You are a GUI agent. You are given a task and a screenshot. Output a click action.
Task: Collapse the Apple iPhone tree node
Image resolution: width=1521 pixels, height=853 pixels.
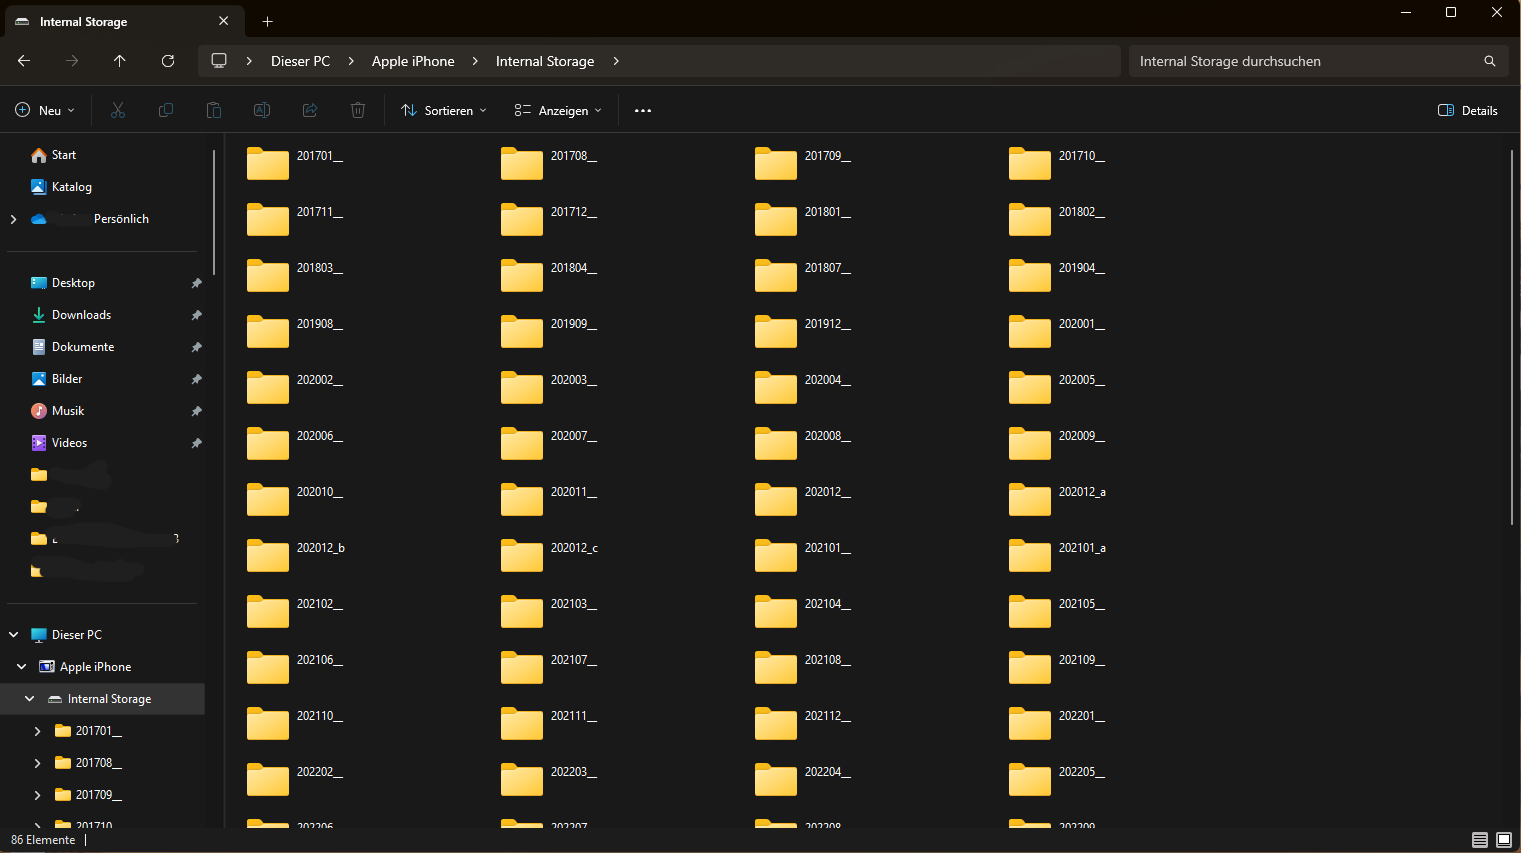(21, 667)
